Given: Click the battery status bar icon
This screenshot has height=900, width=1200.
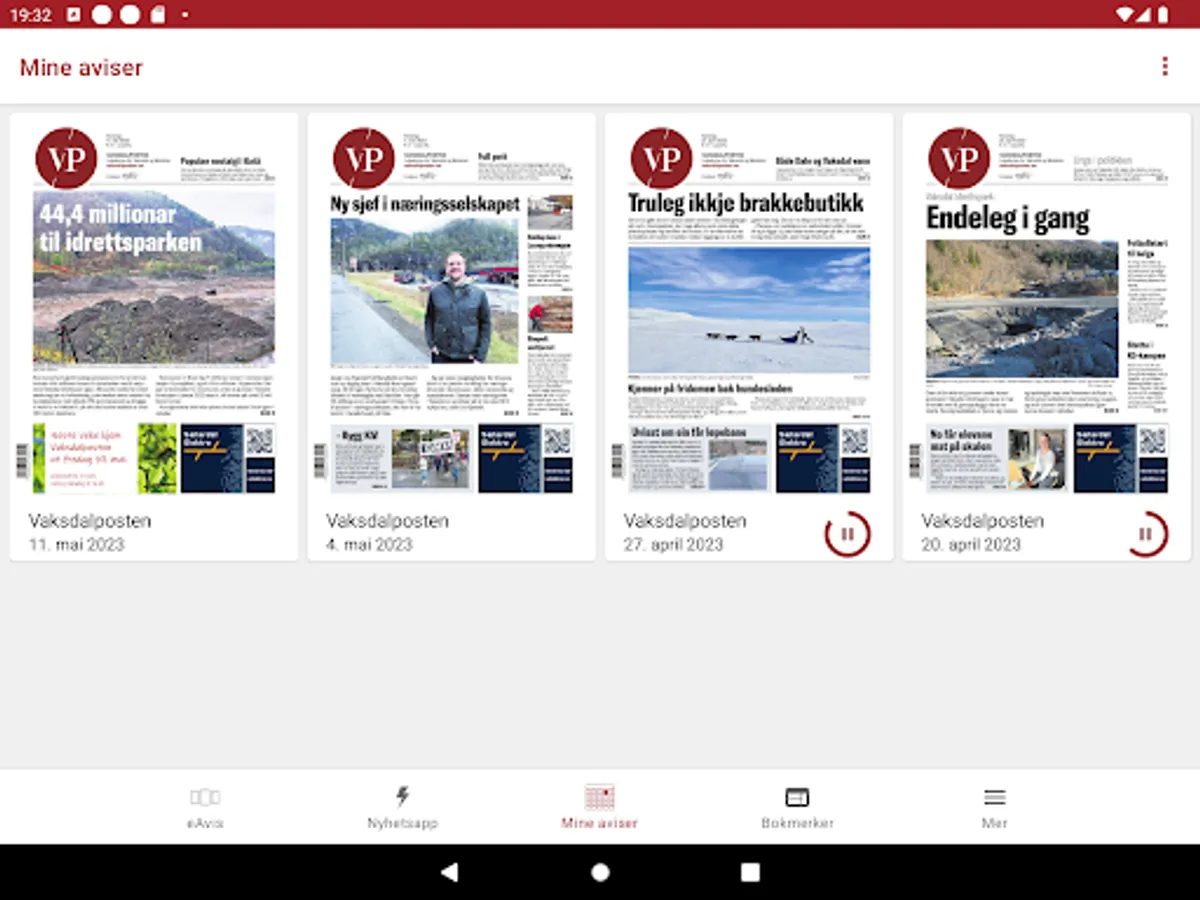Looking at the screenshot, I should coord(1163,15).
